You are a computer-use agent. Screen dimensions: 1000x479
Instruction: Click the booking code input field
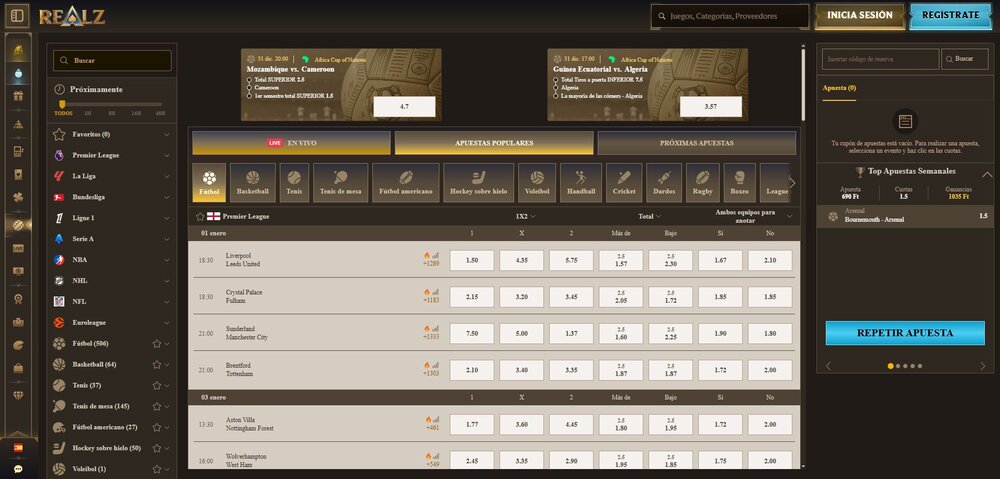click(x=880, y=59)
